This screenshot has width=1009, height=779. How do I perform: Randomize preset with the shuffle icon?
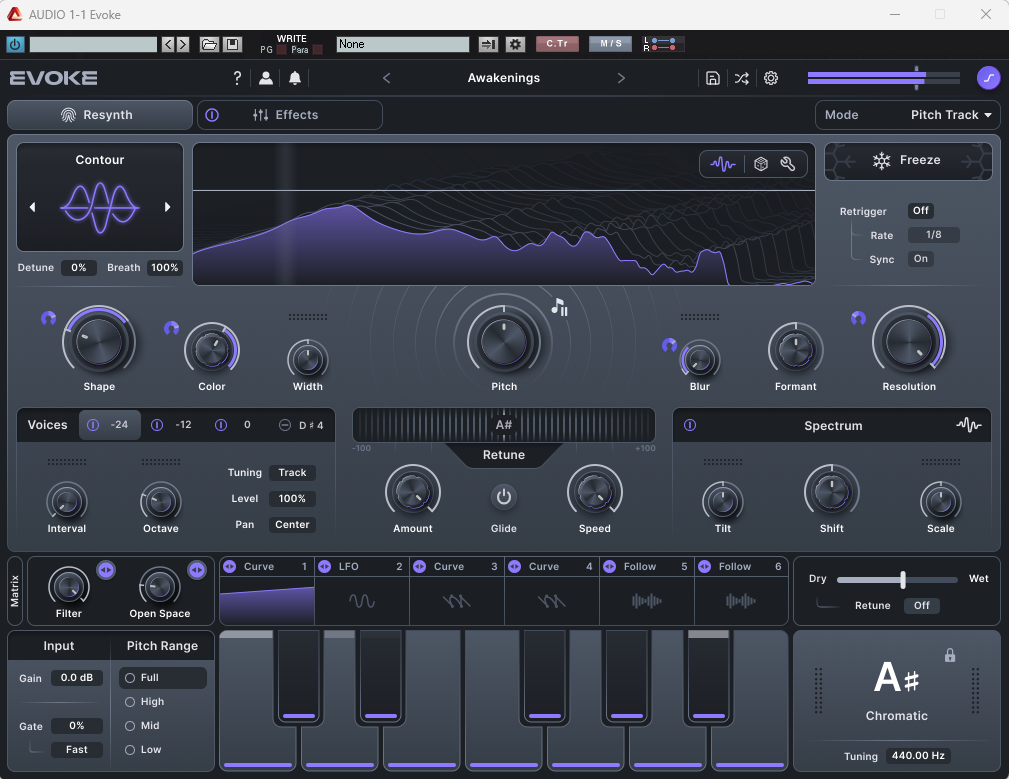tap(741, 78)
